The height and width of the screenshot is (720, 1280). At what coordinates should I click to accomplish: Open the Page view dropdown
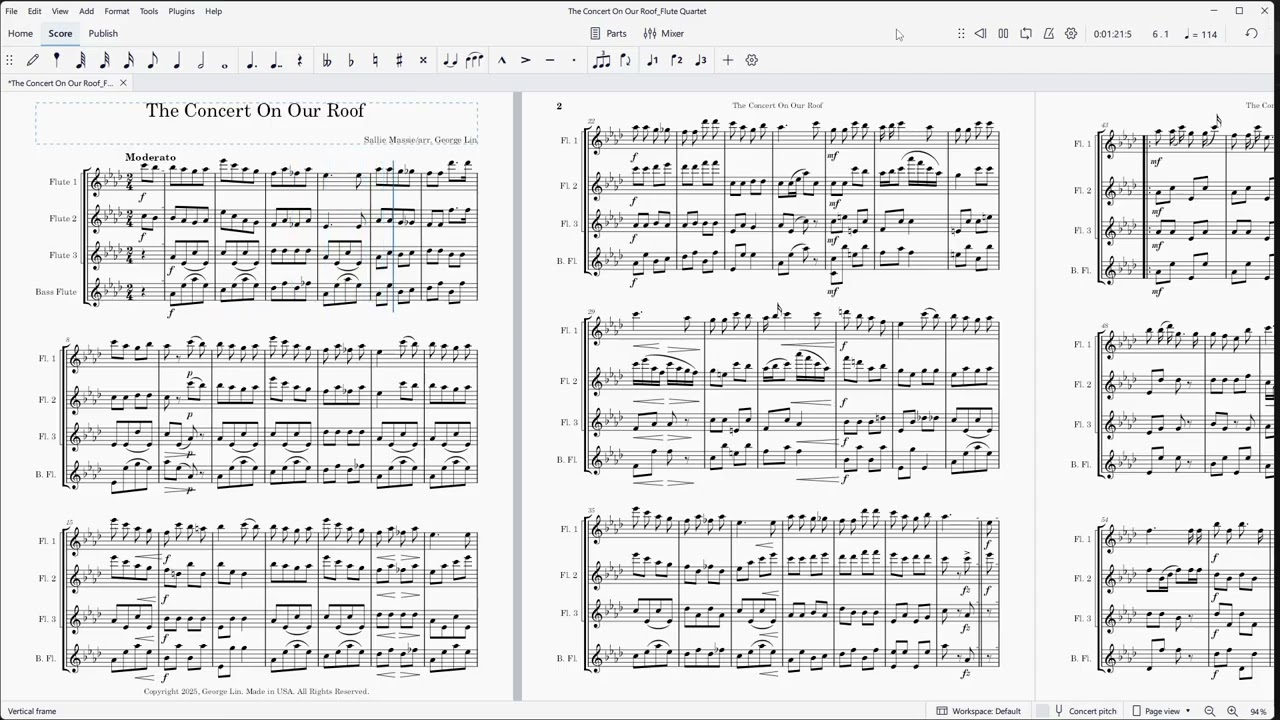1161,711
